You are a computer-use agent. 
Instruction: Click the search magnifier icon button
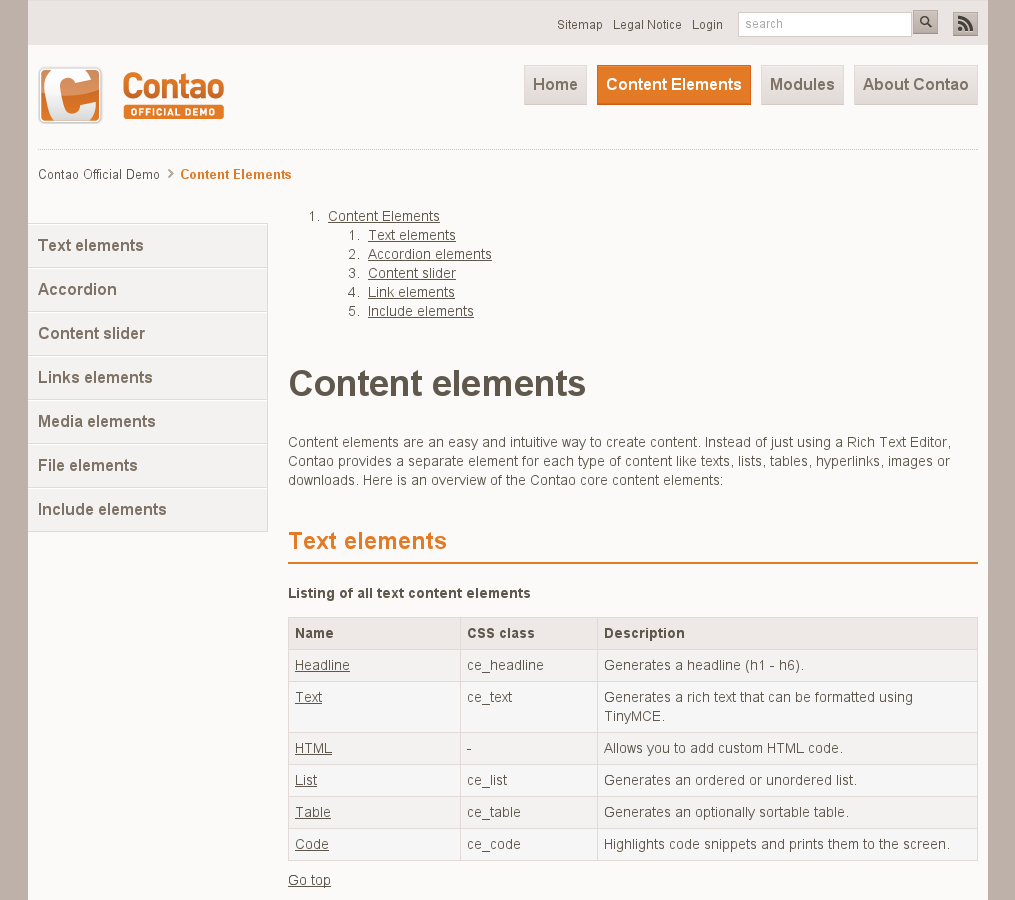pyautogui.click(x=925, y=23)
